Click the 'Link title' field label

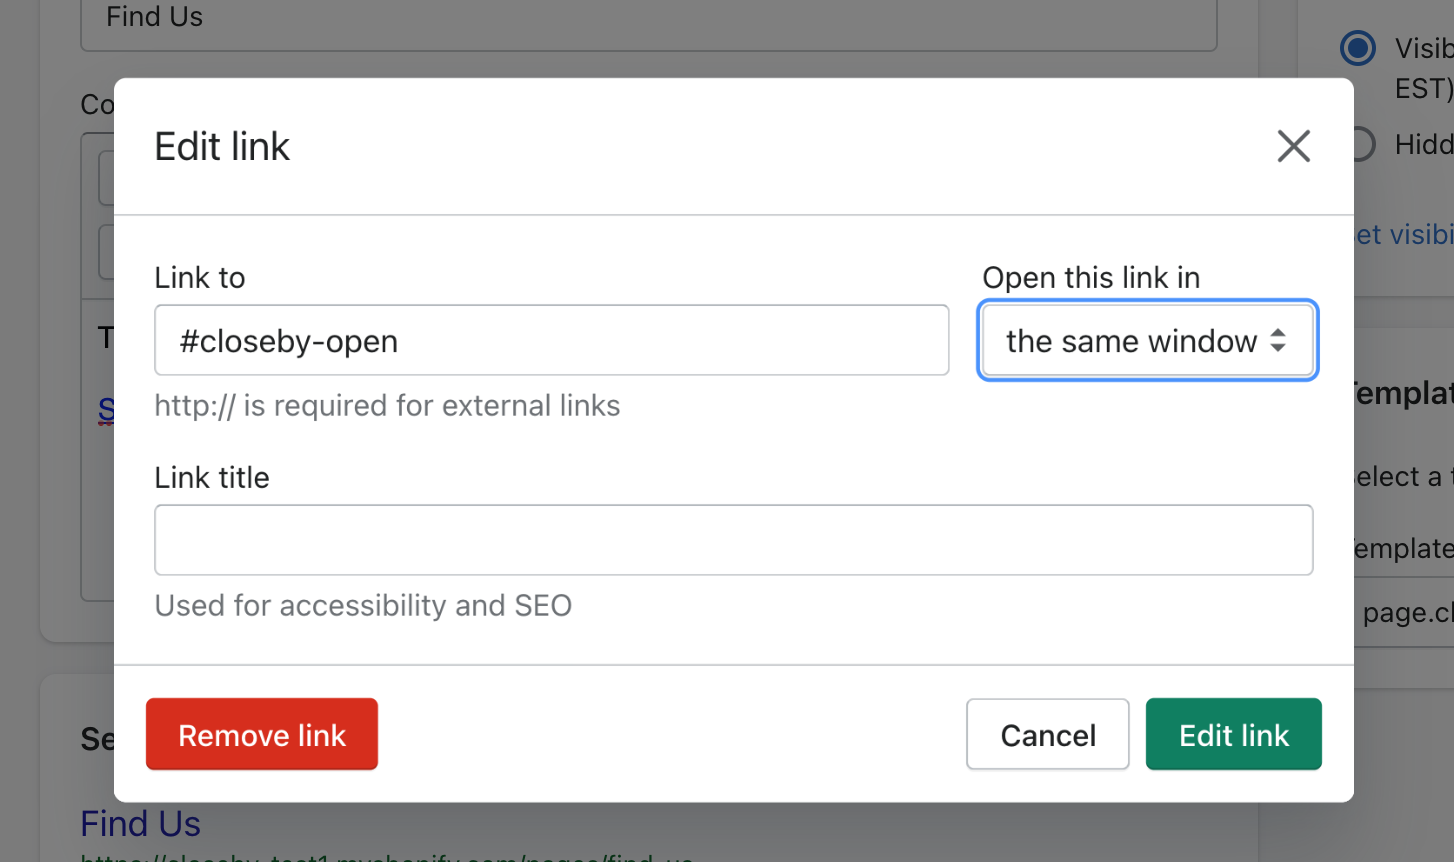(x=212, y=478)
